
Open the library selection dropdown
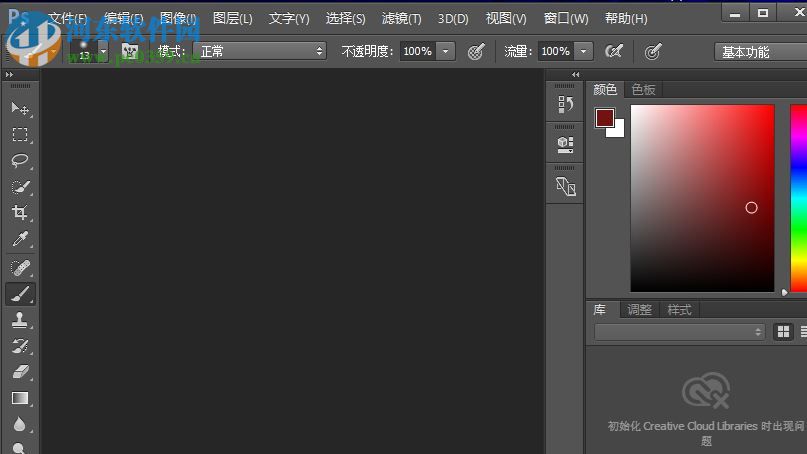[679, 332]
